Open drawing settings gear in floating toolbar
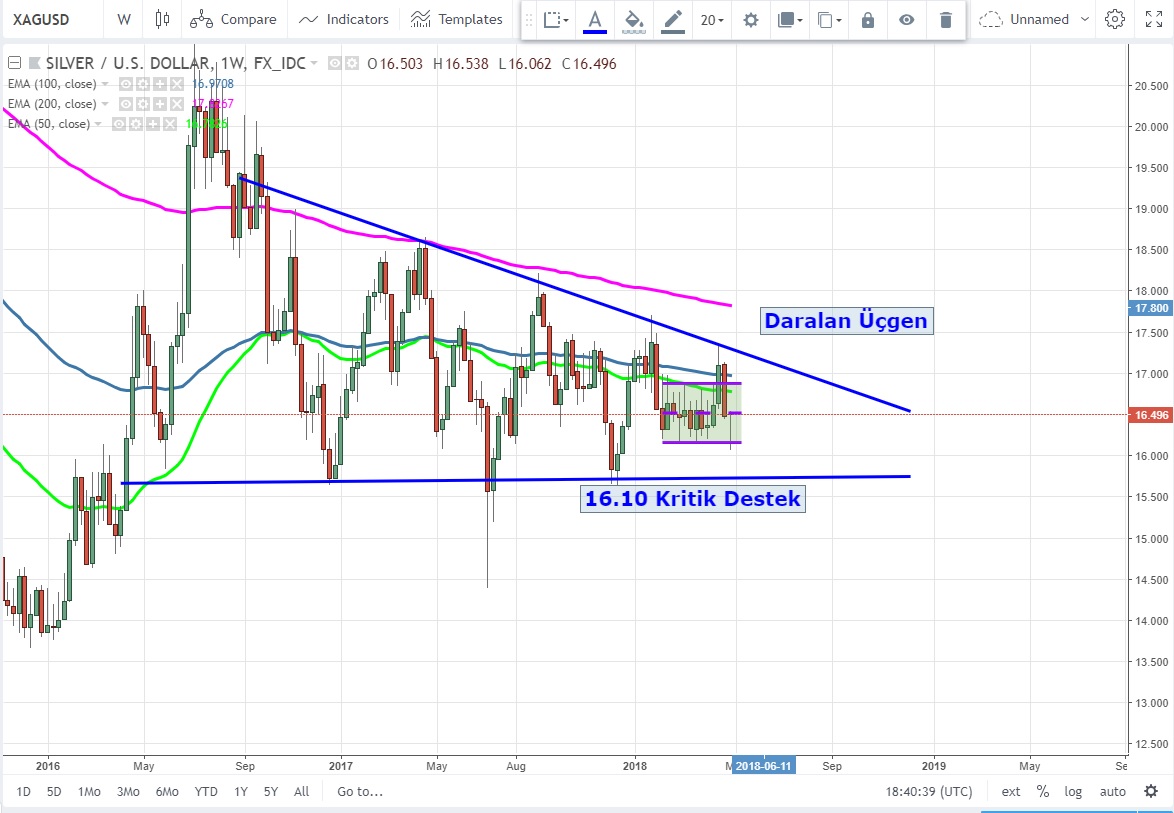Screen dimensions: 1174x813 coord(751,19)
